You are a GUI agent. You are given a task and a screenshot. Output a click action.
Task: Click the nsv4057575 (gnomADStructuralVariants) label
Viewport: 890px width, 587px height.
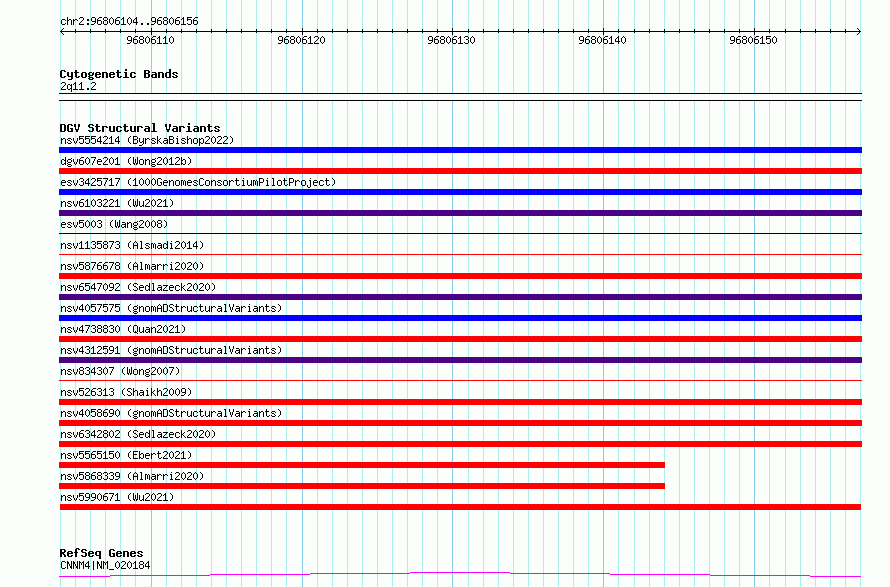pos(171,308)
